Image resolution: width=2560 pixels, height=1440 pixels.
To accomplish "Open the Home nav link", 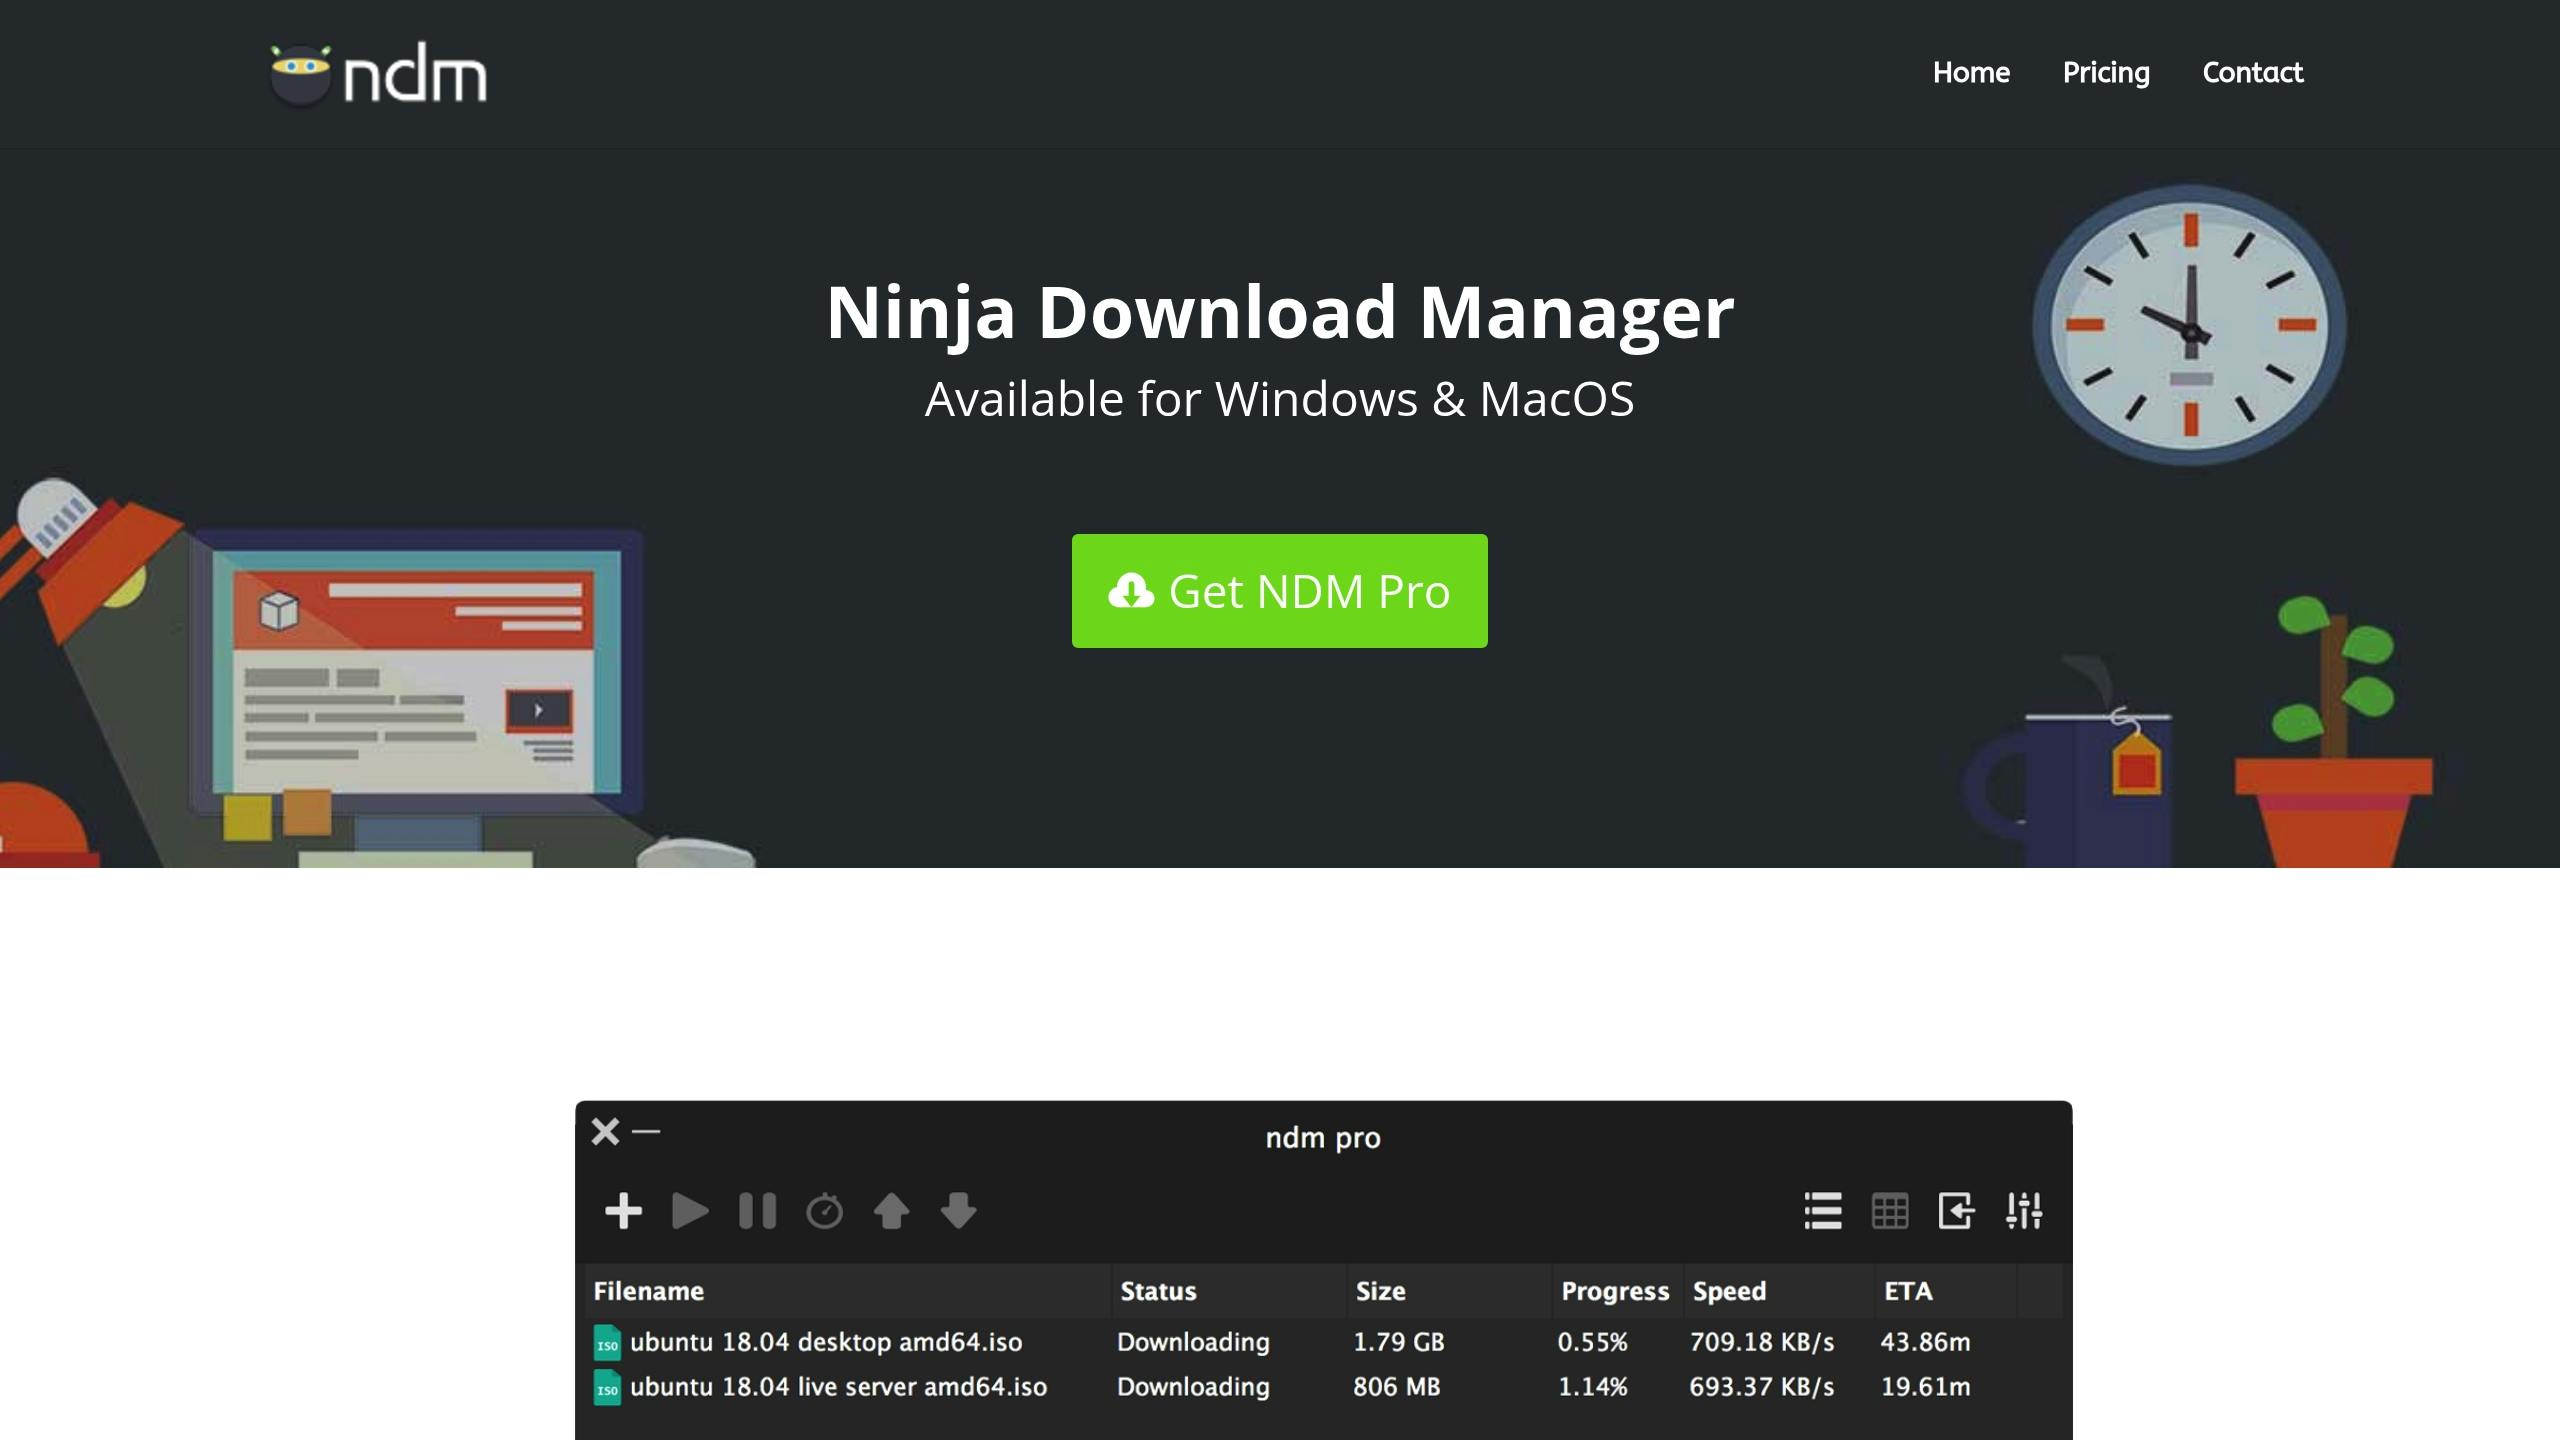I will pyautogui.click(x=1971, y=72).
